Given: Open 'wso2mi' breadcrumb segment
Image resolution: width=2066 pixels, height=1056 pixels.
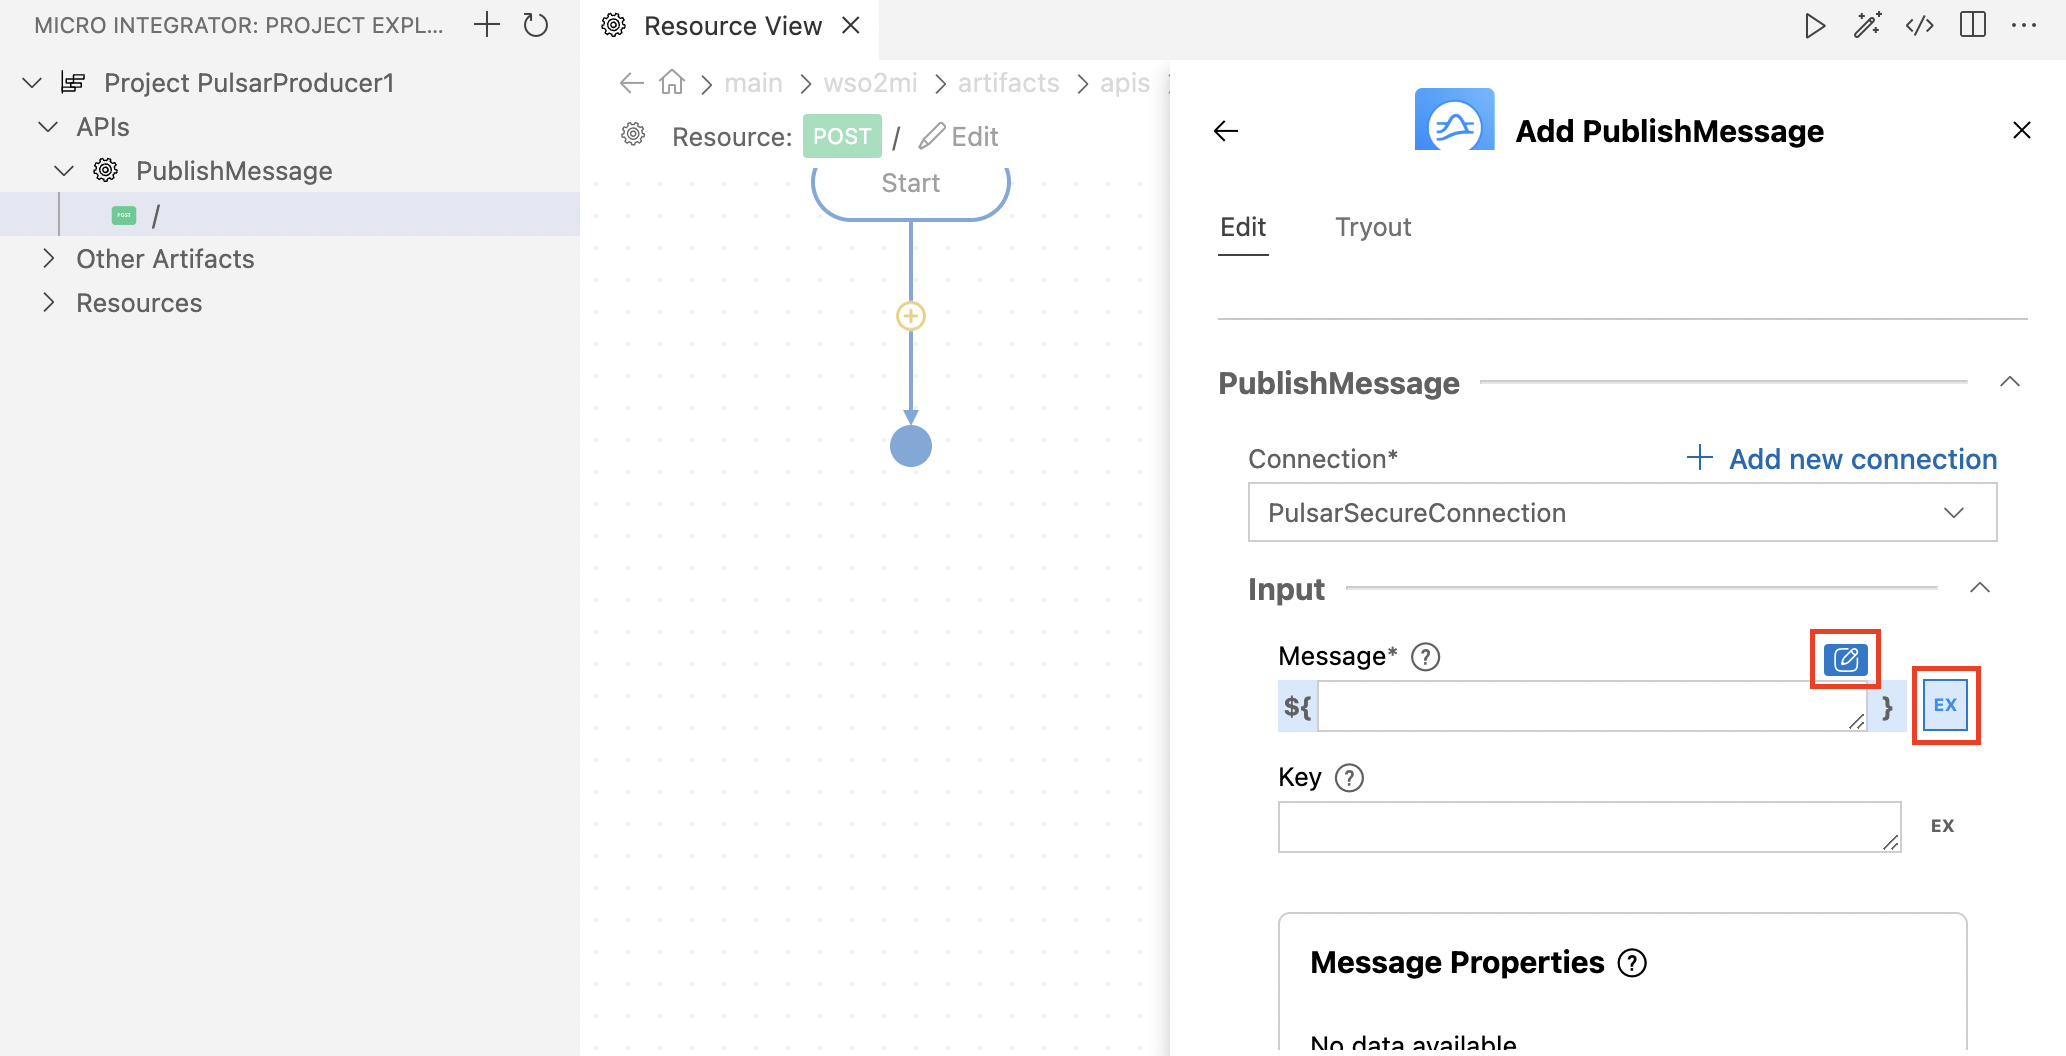Looking at the screenshot, I should (x=870, y=83).
